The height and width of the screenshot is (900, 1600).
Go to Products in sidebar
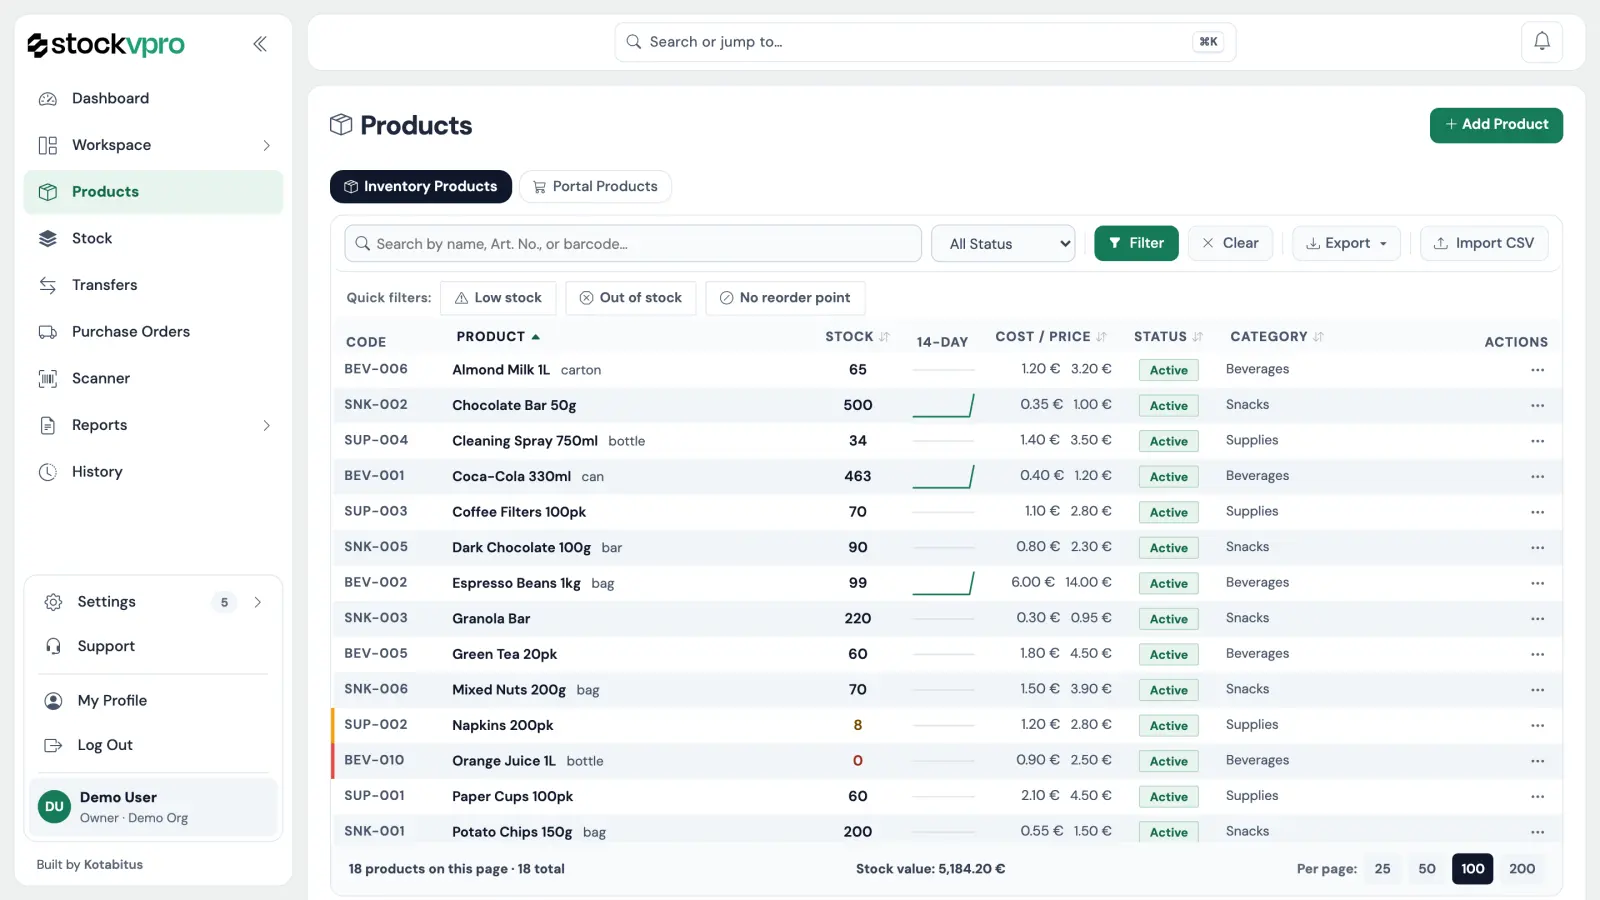[153, 192]
